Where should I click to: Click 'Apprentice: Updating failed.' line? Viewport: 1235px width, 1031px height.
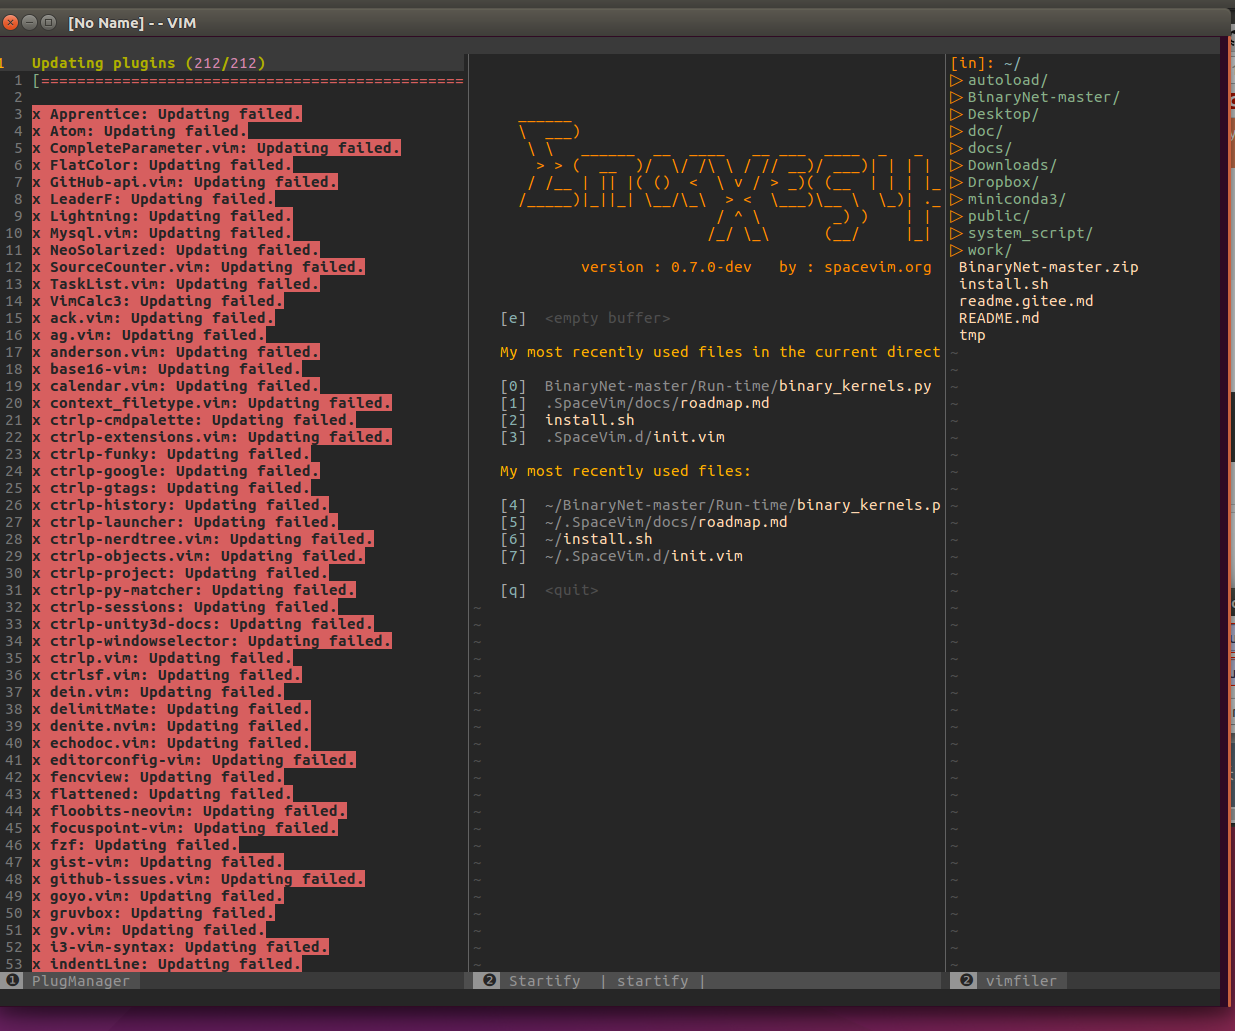[x=166, y=114]
